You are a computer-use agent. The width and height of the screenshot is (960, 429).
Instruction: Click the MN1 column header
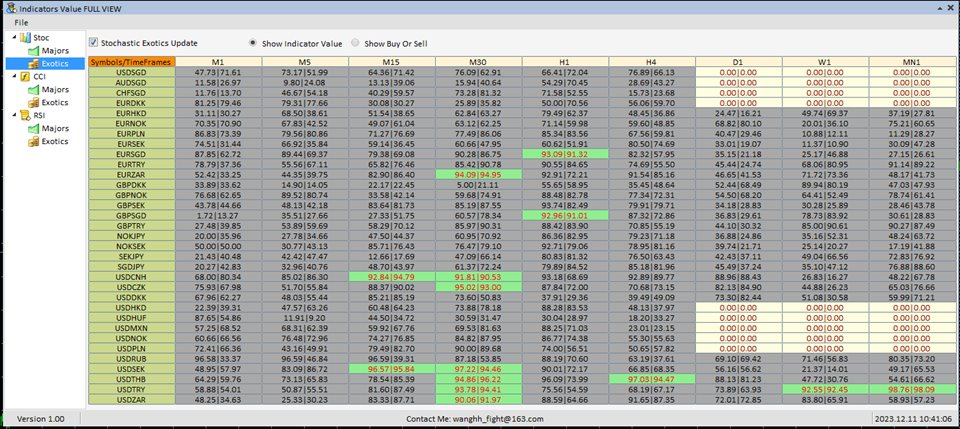point(912,62)
